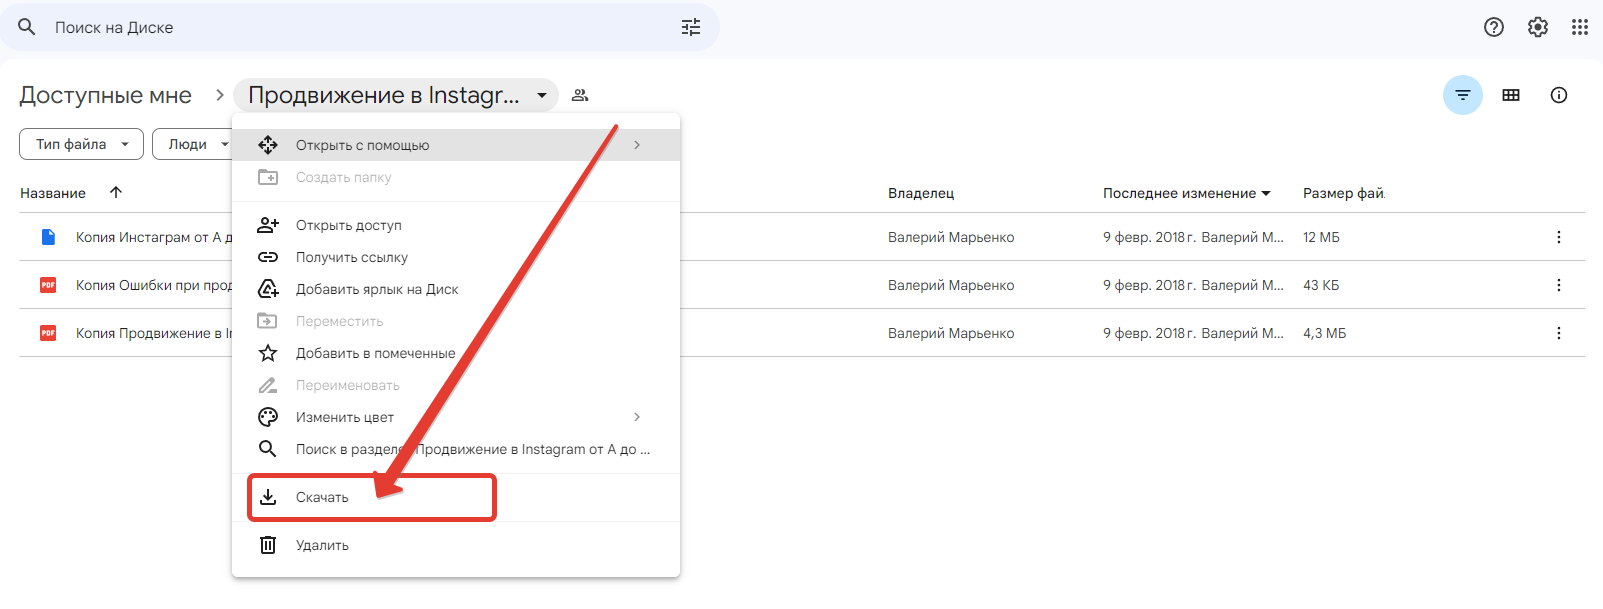The image size is (1603, 609).
Task: Click the Размер файла column header
Action: 1343,193
